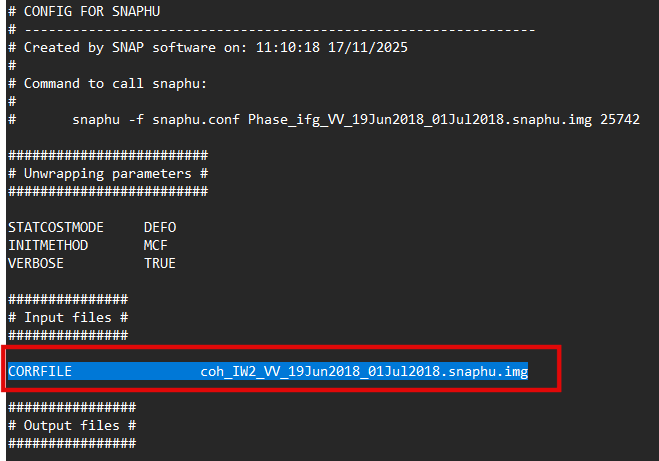Click the VERBOSE parameter name
Viewport: 659px width, 461px height.
[36, 263]
